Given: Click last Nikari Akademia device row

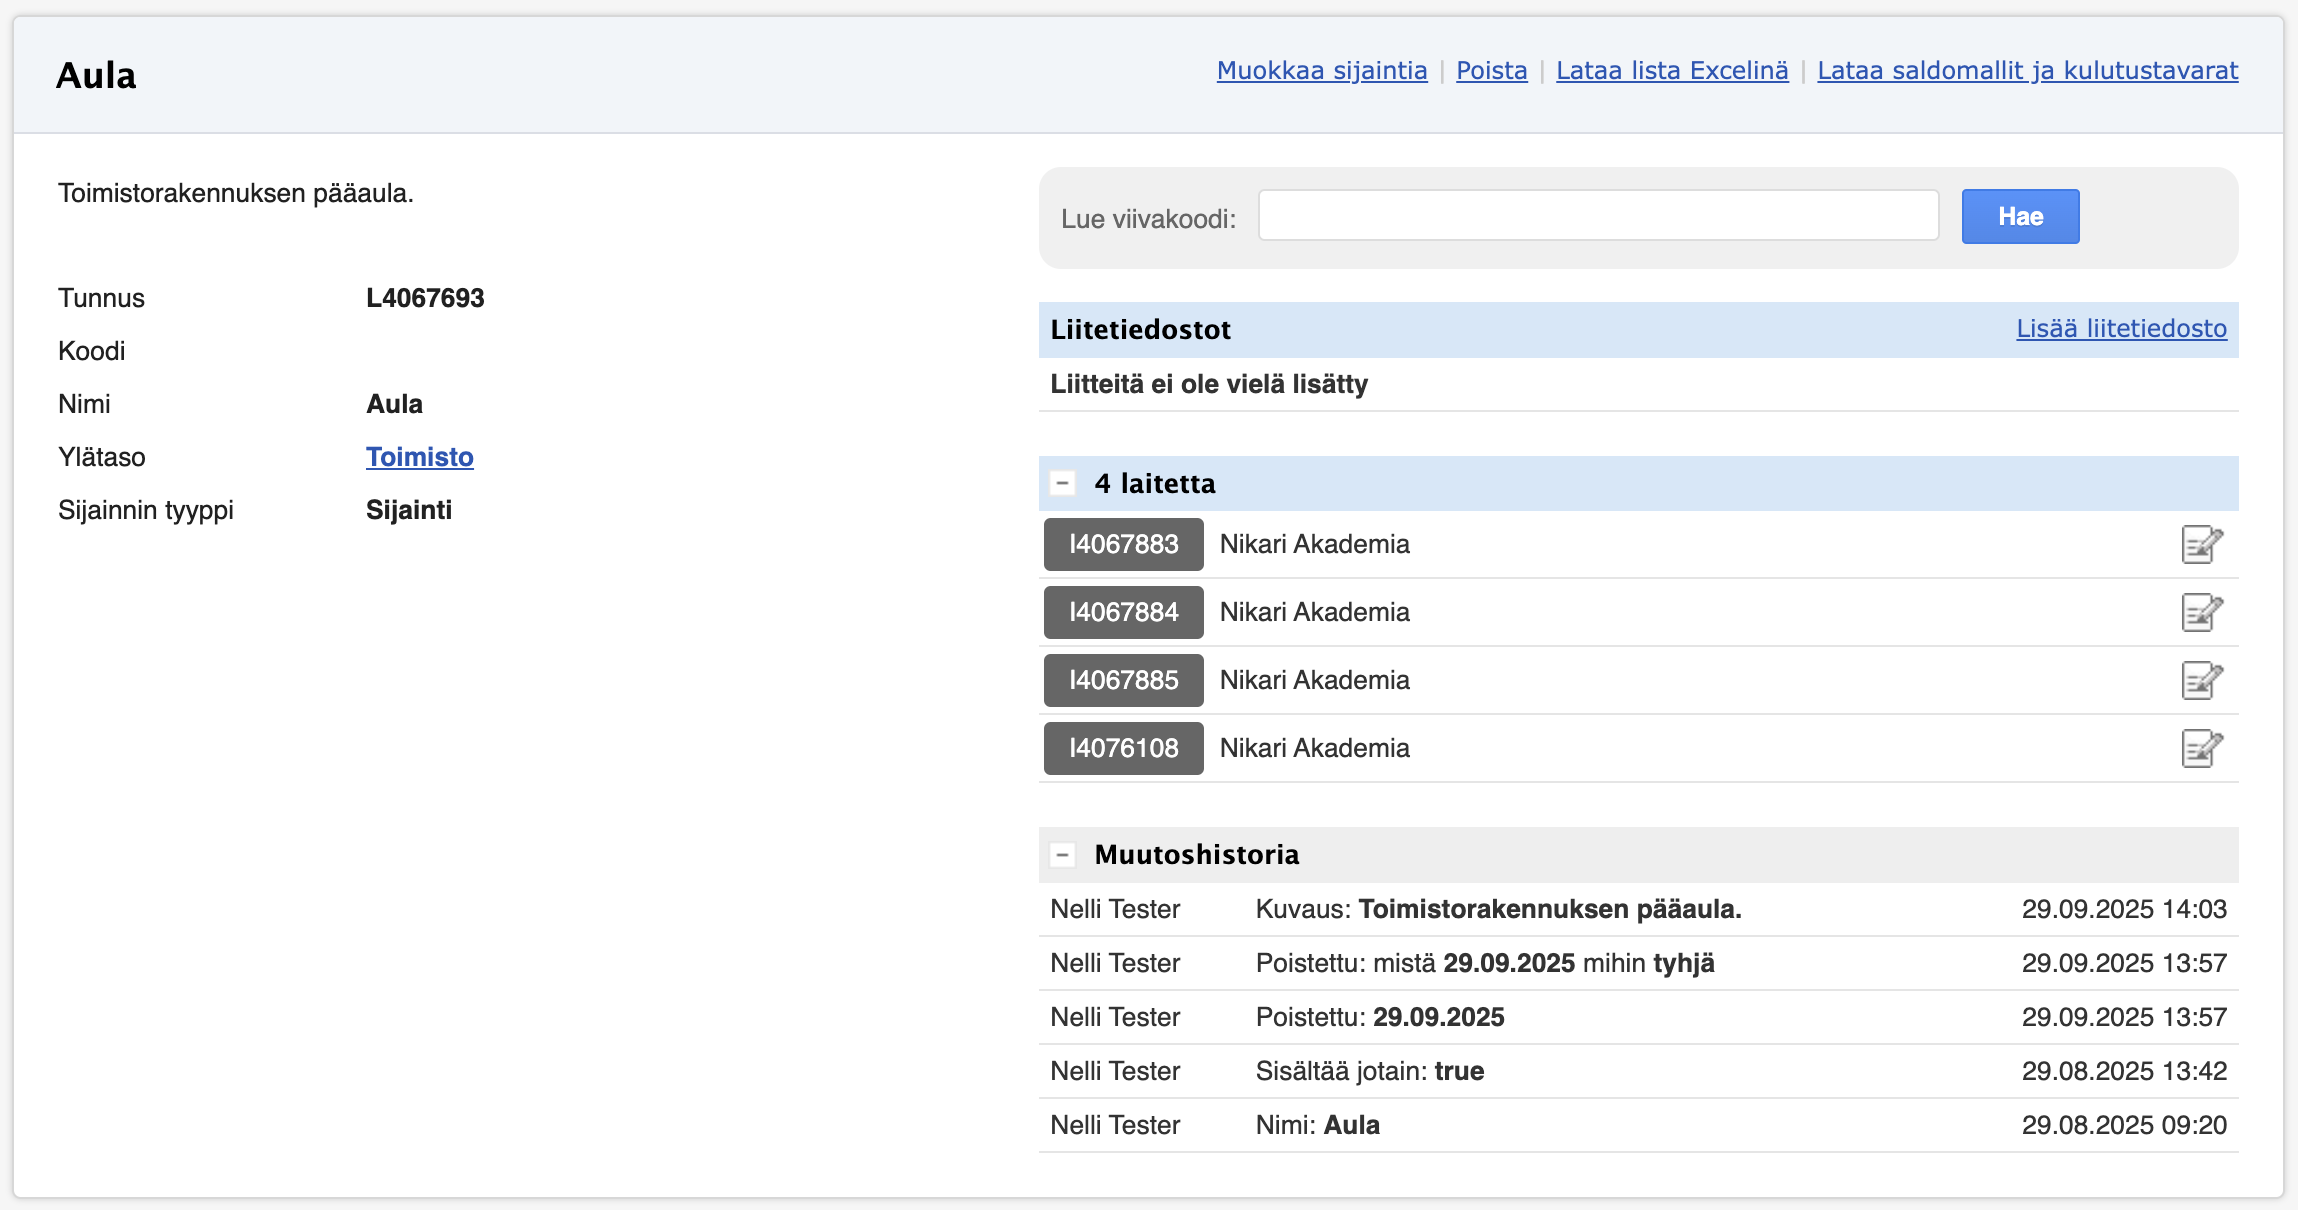Looking at the screenshot, I should point(1314,749).
